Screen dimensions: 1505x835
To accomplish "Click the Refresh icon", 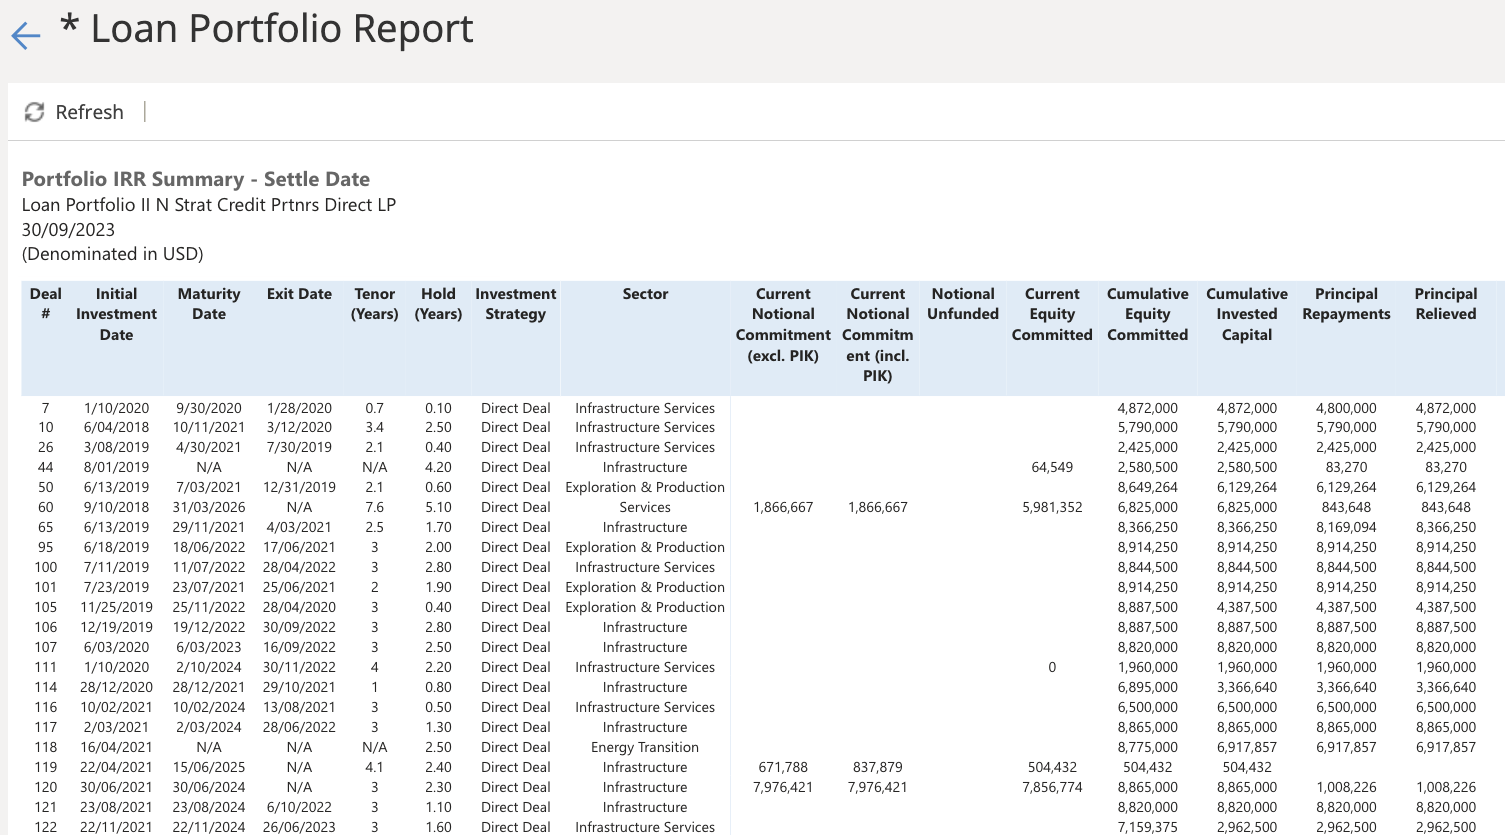I will [34, 112].
